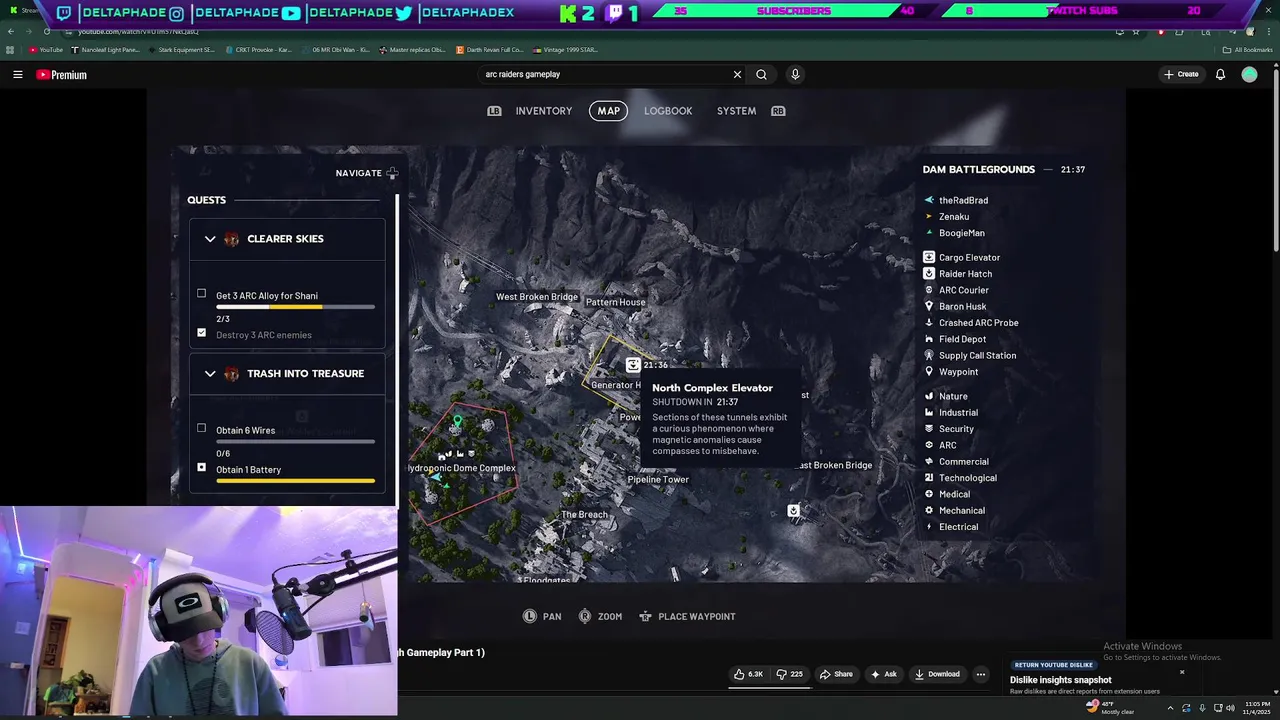1280x720 pixels.
Task: Click the Supply Call Station legend icon
Action: pos(929,355)
